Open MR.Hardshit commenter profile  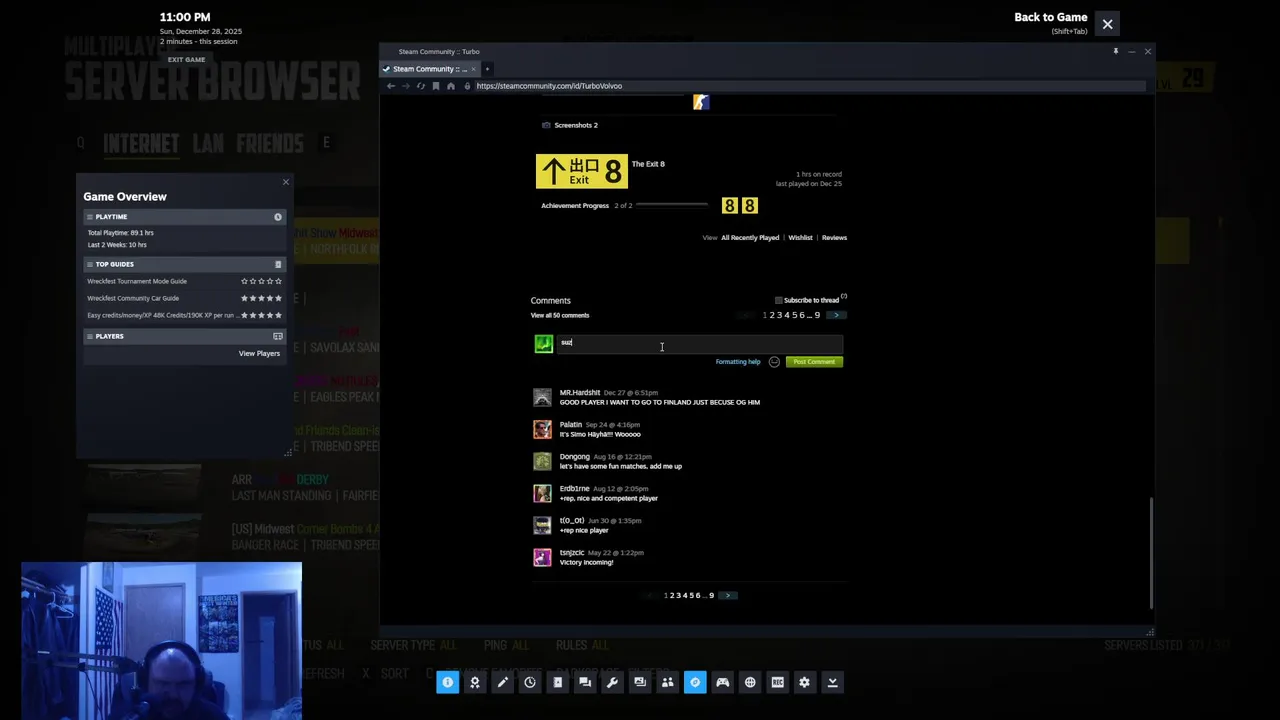tap(580, 393)
